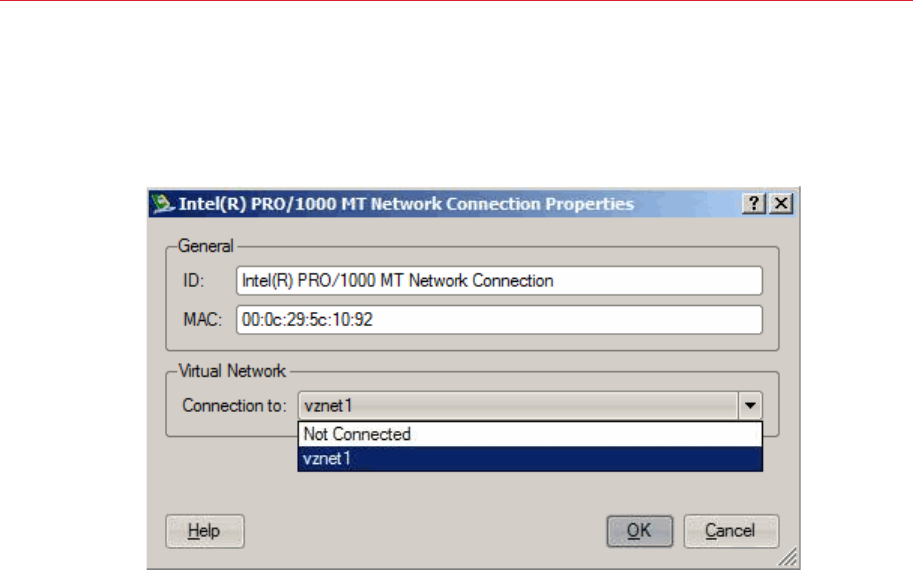Click blank space between Help and OK buttons
913x570 pixels.
425,531
